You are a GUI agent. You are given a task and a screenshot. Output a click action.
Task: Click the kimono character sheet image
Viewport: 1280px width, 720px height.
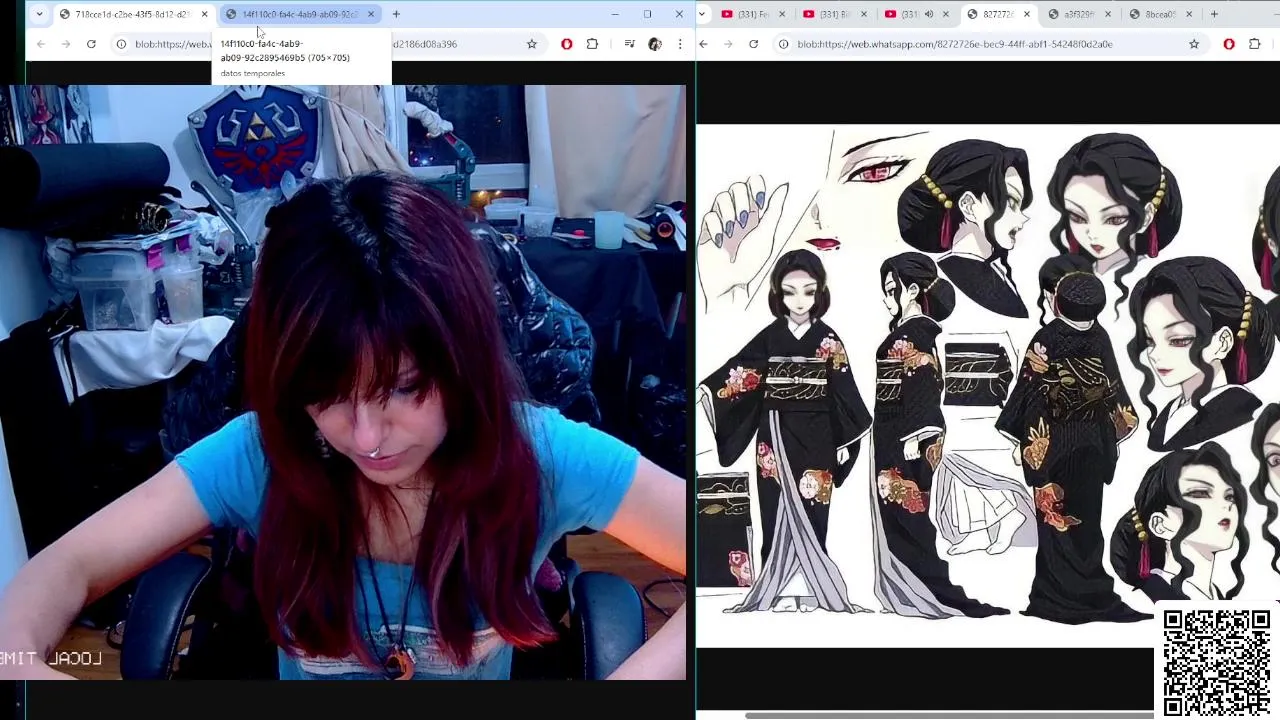pyautogui.click(x=988, y=386)
